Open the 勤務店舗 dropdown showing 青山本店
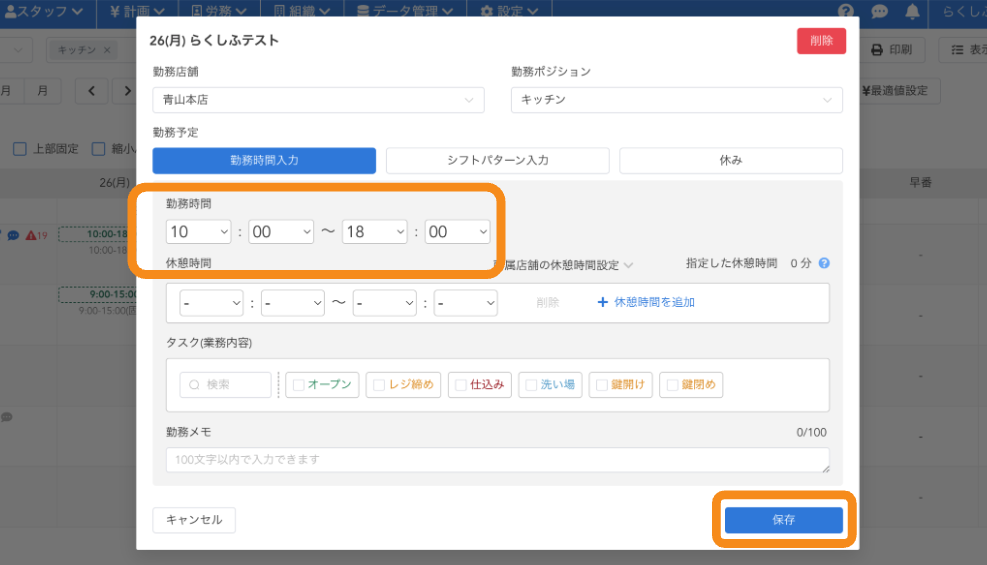Image resolution: width=987 pixels, height=565 pixels. click(319, 100)
